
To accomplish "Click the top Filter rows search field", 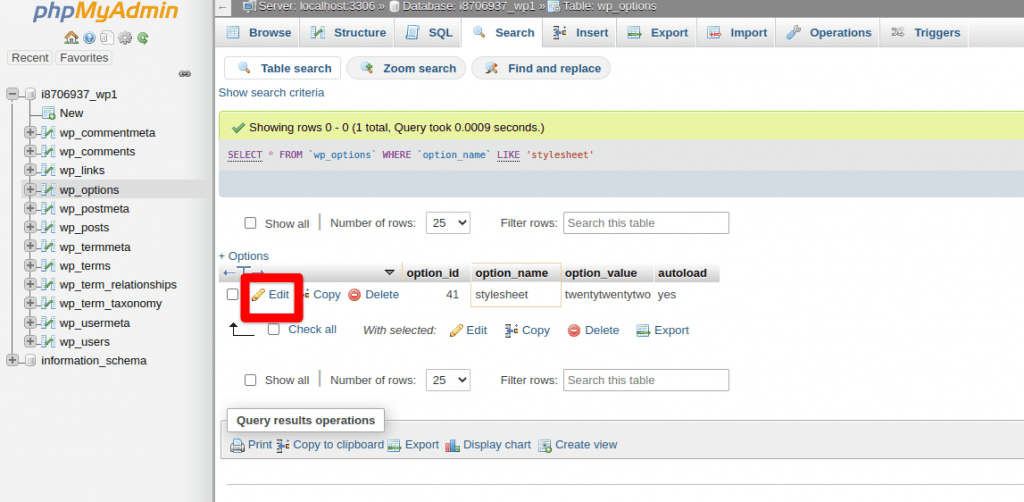I will tap(645, 223).
